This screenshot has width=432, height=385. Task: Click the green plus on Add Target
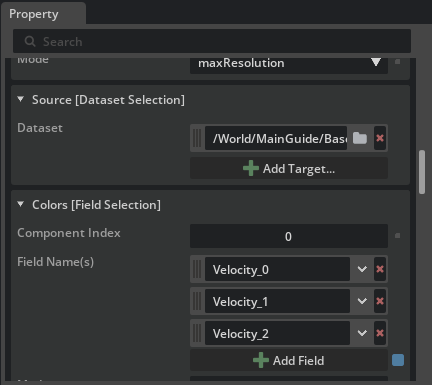click(x=251, y=168)
